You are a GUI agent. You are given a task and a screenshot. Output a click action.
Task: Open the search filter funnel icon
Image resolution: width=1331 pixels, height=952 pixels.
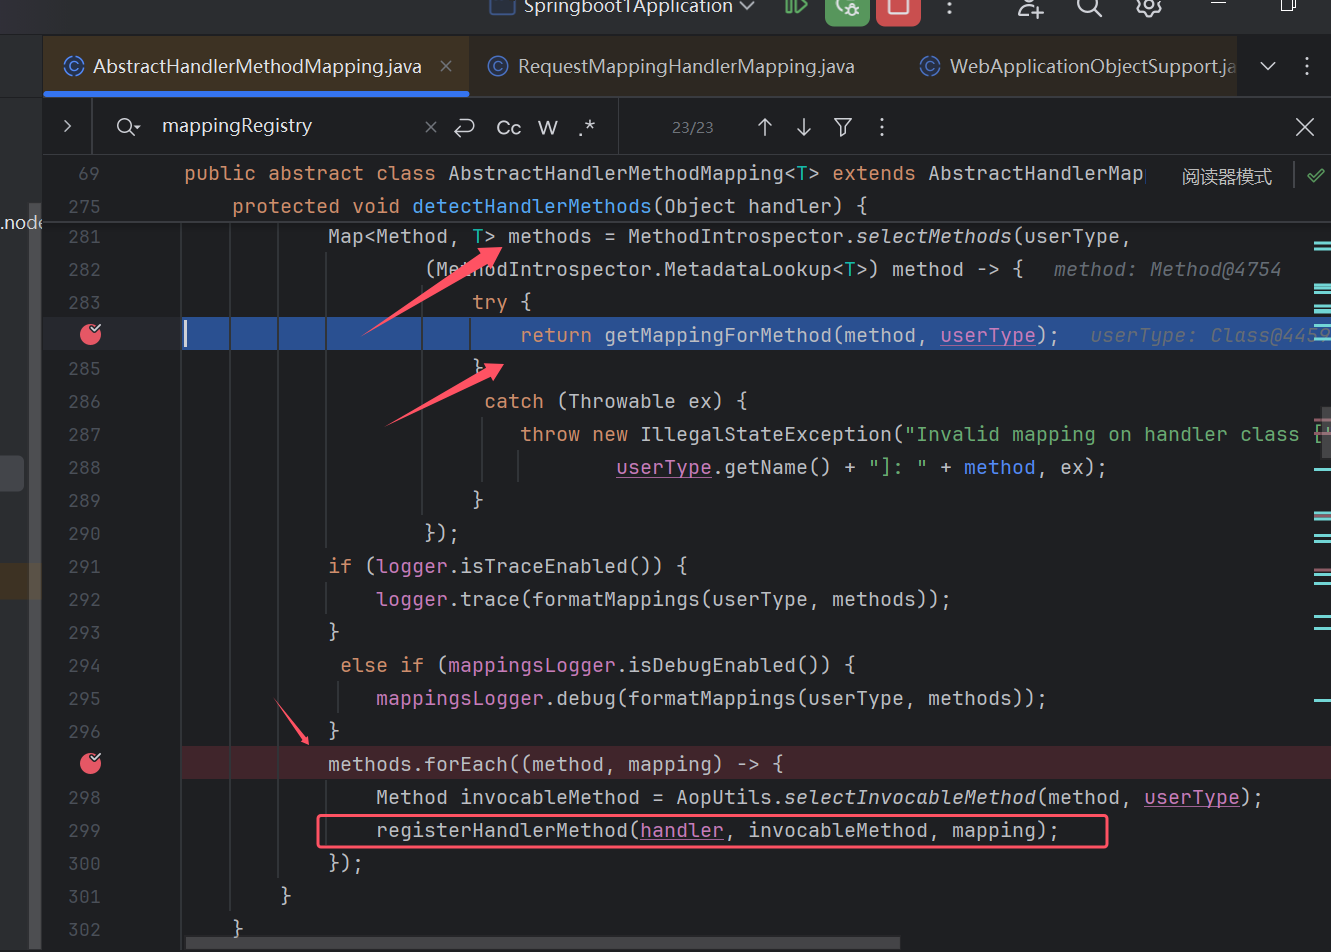coord(843,127)
